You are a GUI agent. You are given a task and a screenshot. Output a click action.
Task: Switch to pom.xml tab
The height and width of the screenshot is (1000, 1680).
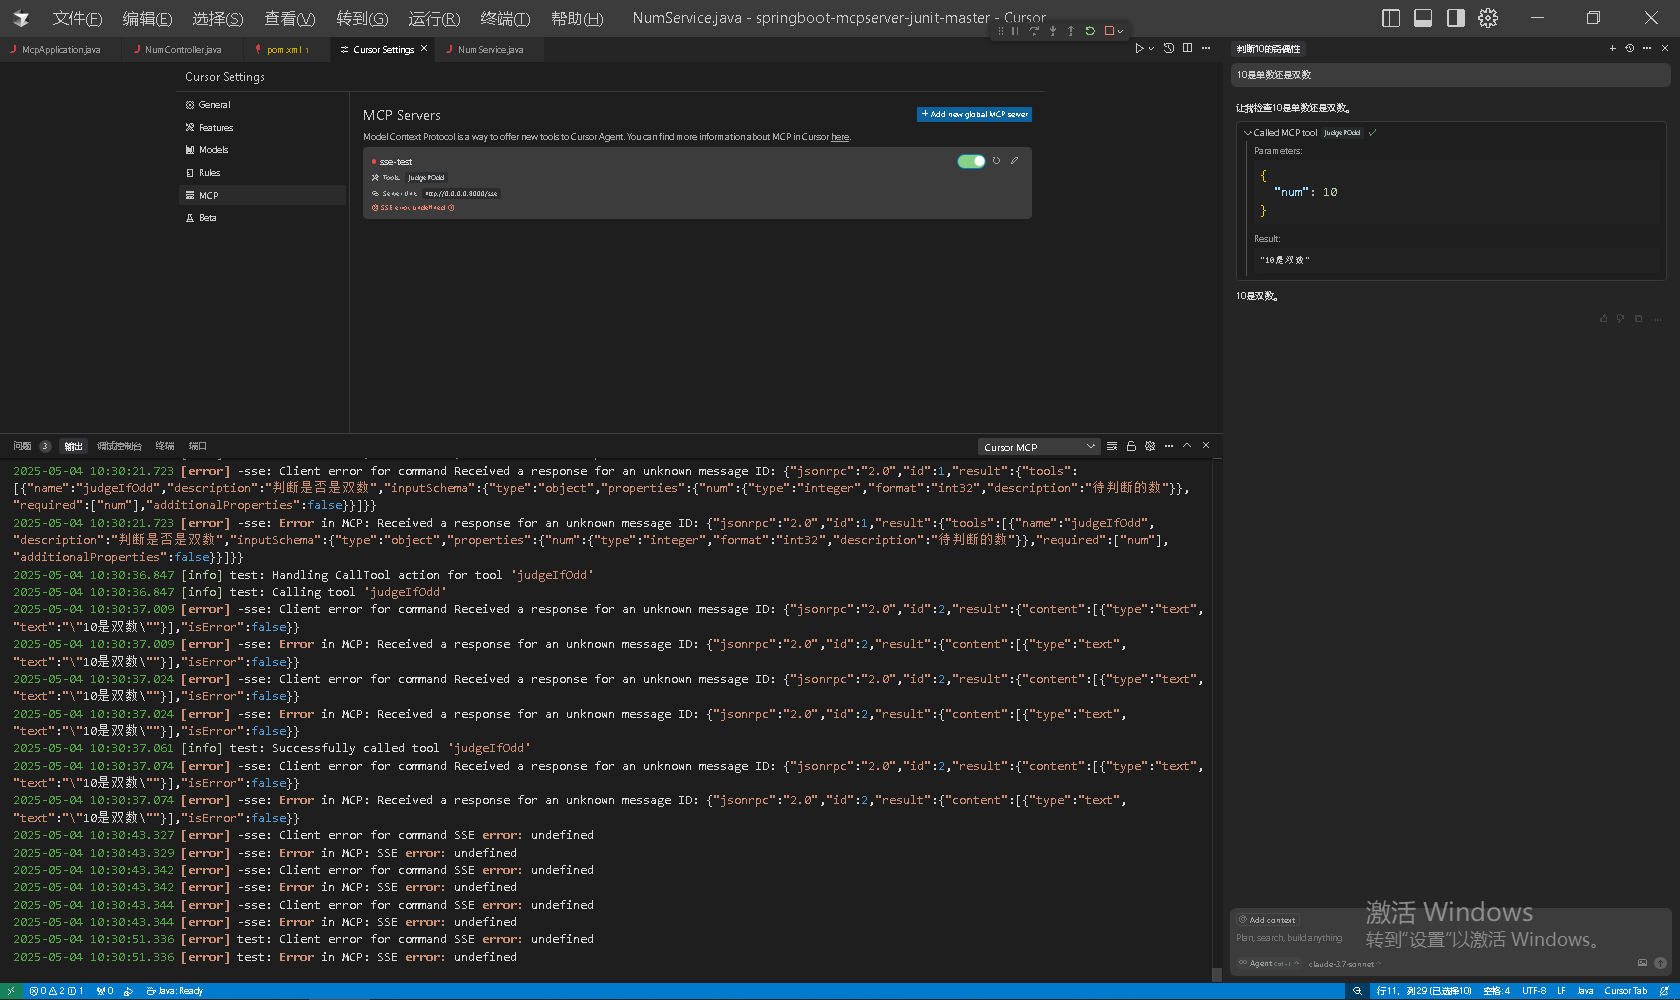287,49
